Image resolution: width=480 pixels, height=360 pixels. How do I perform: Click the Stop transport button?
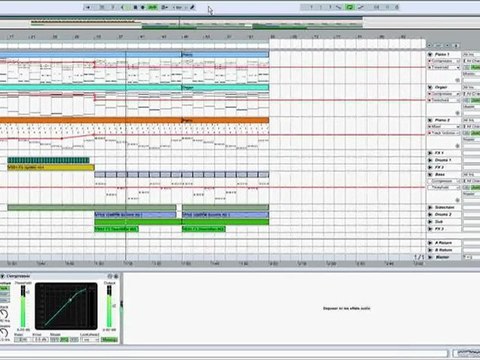(x=135, y=7)
